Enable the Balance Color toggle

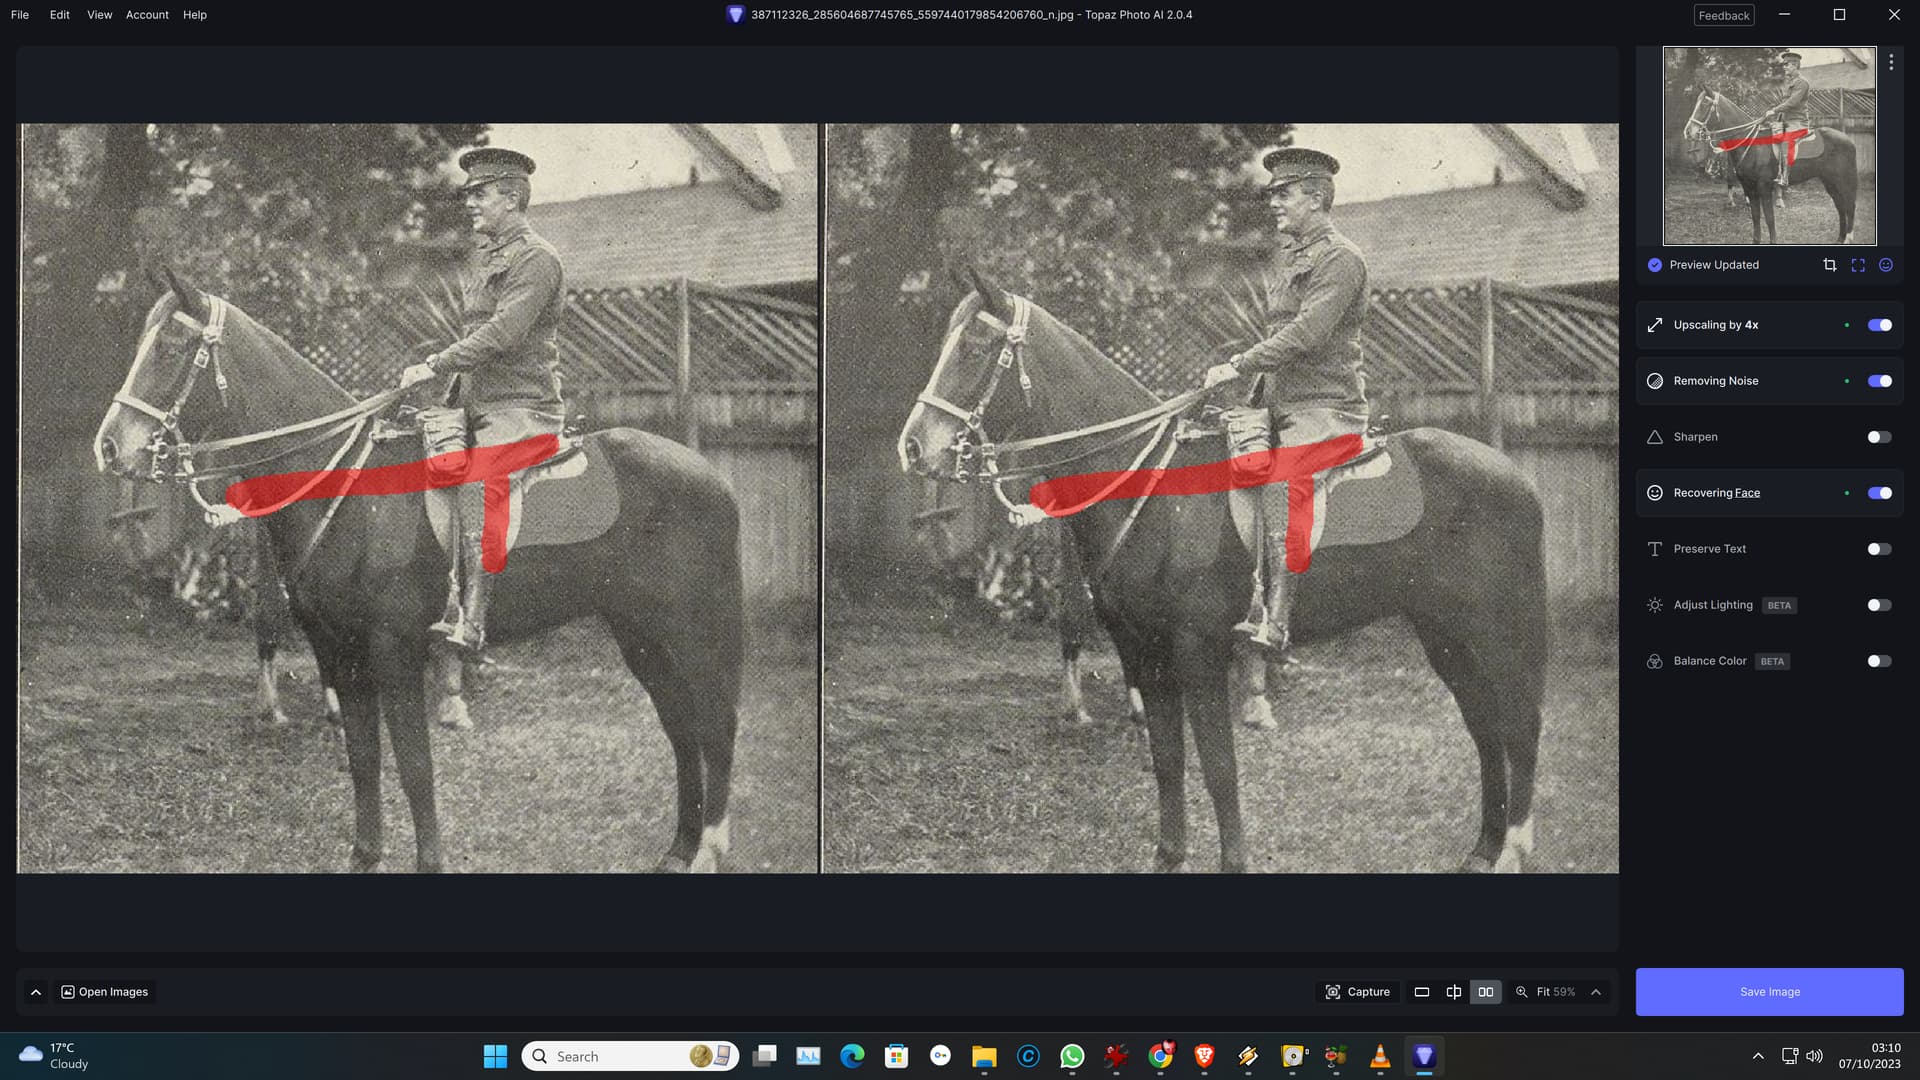pyautogui.click(x=1879, y=661)
